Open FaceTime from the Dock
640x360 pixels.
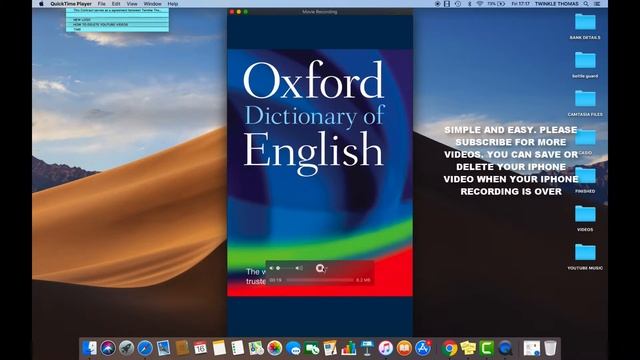(312, 348)
